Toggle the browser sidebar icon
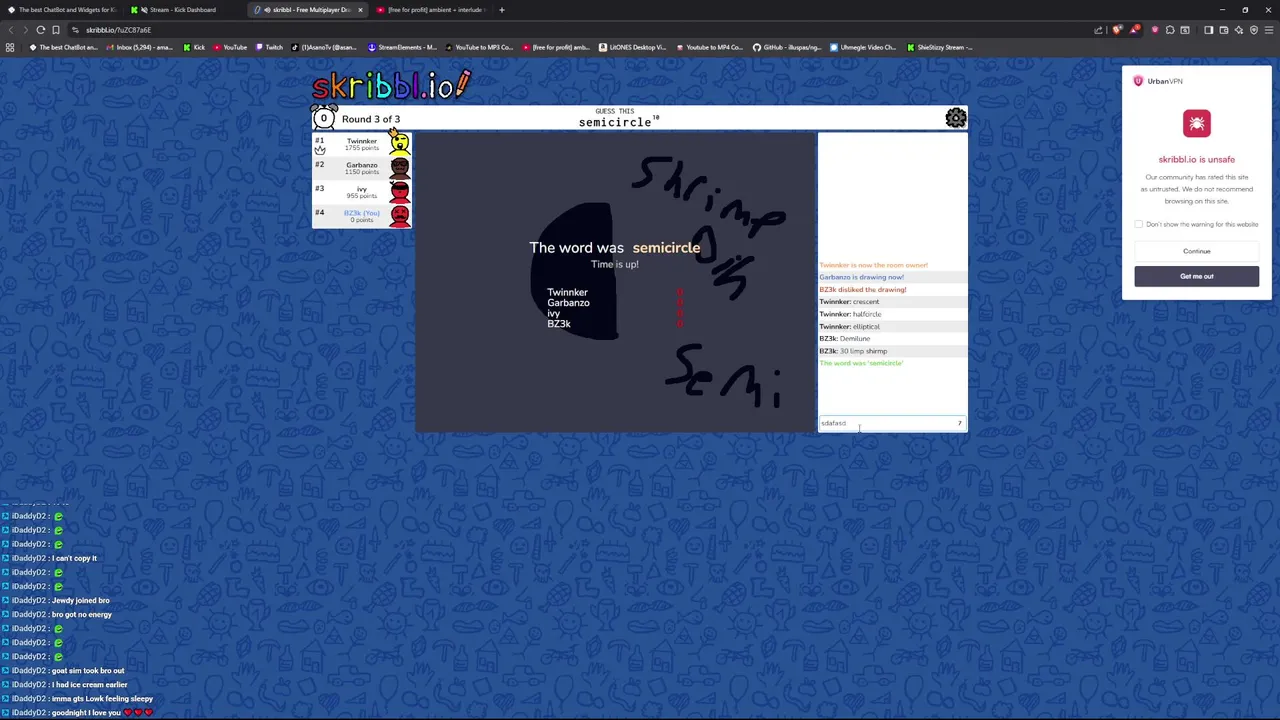1280x720 pixels. pyautogui.click(x=1208, y=30)
